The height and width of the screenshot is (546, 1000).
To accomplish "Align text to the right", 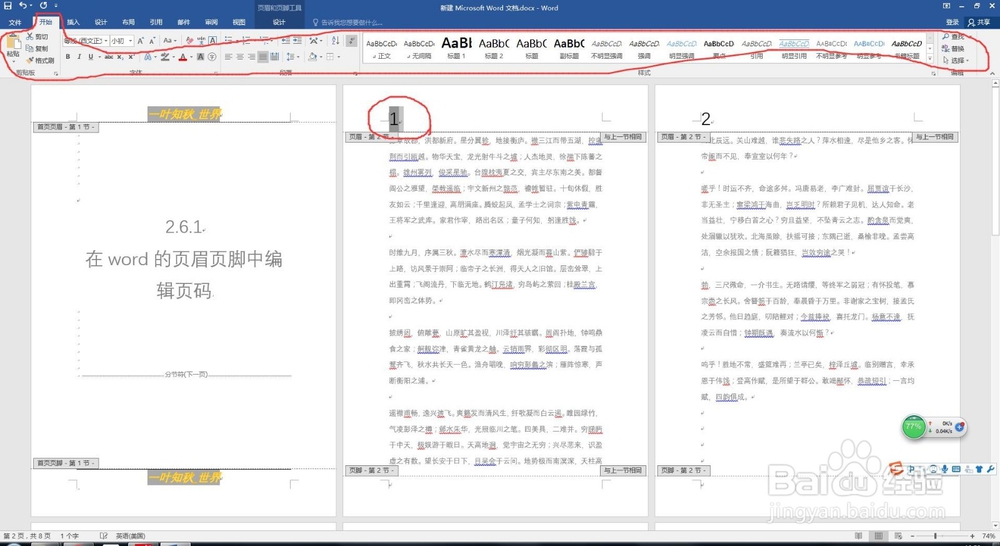I will coord(251,57).
